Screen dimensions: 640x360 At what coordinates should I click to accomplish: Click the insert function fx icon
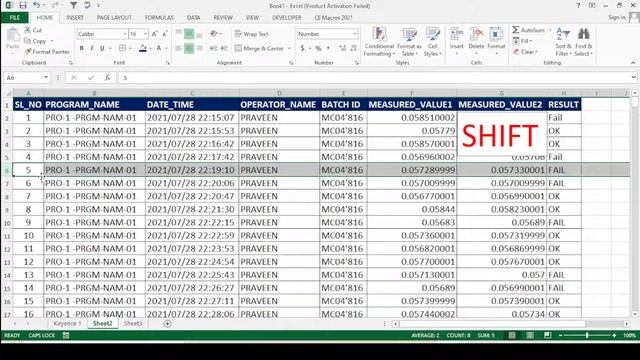click(x=107, y=78)
